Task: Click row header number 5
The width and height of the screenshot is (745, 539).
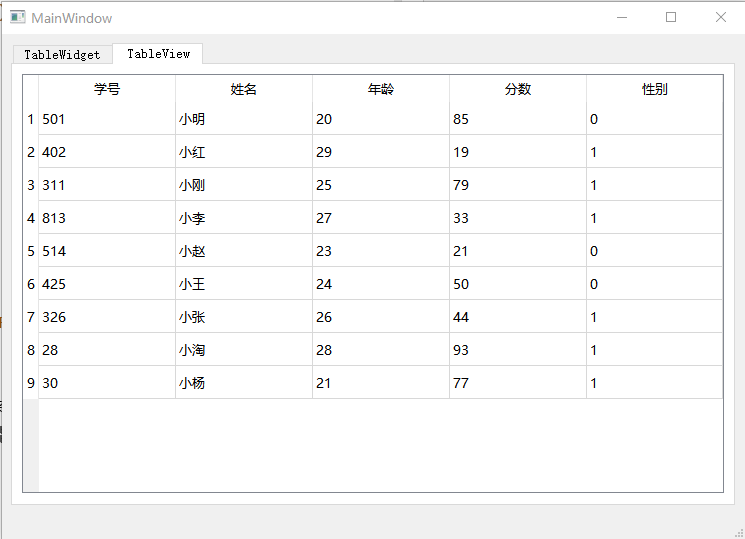Action: click(x=31, y=251)
